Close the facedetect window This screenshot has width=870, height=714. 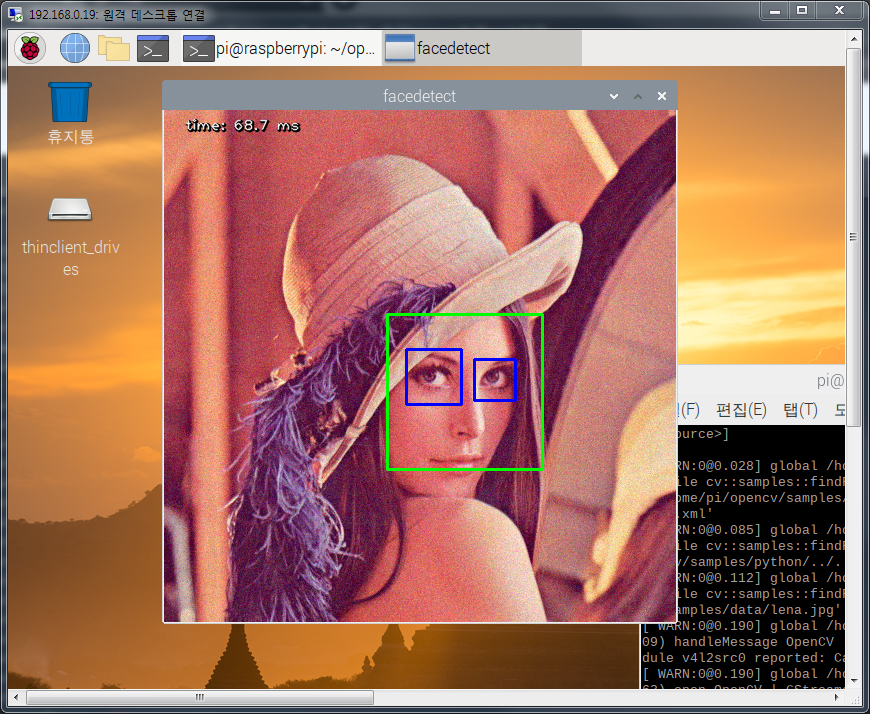[x=662, y=96]
